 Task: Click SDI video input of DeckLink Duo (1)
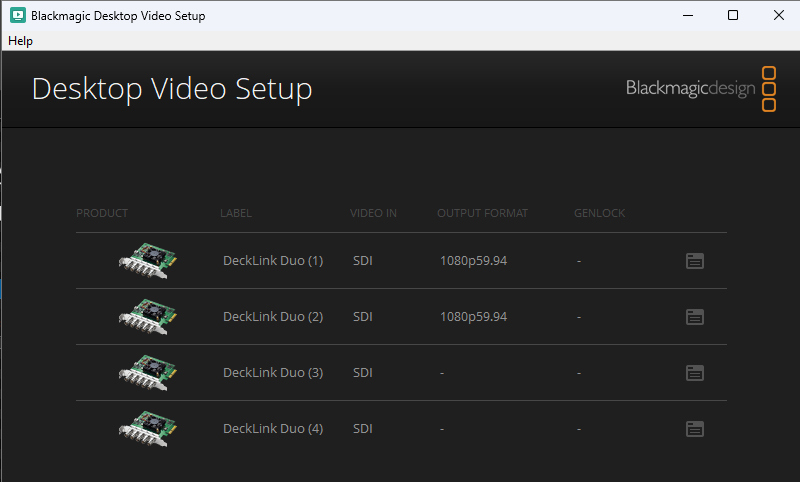coord(363,261)
